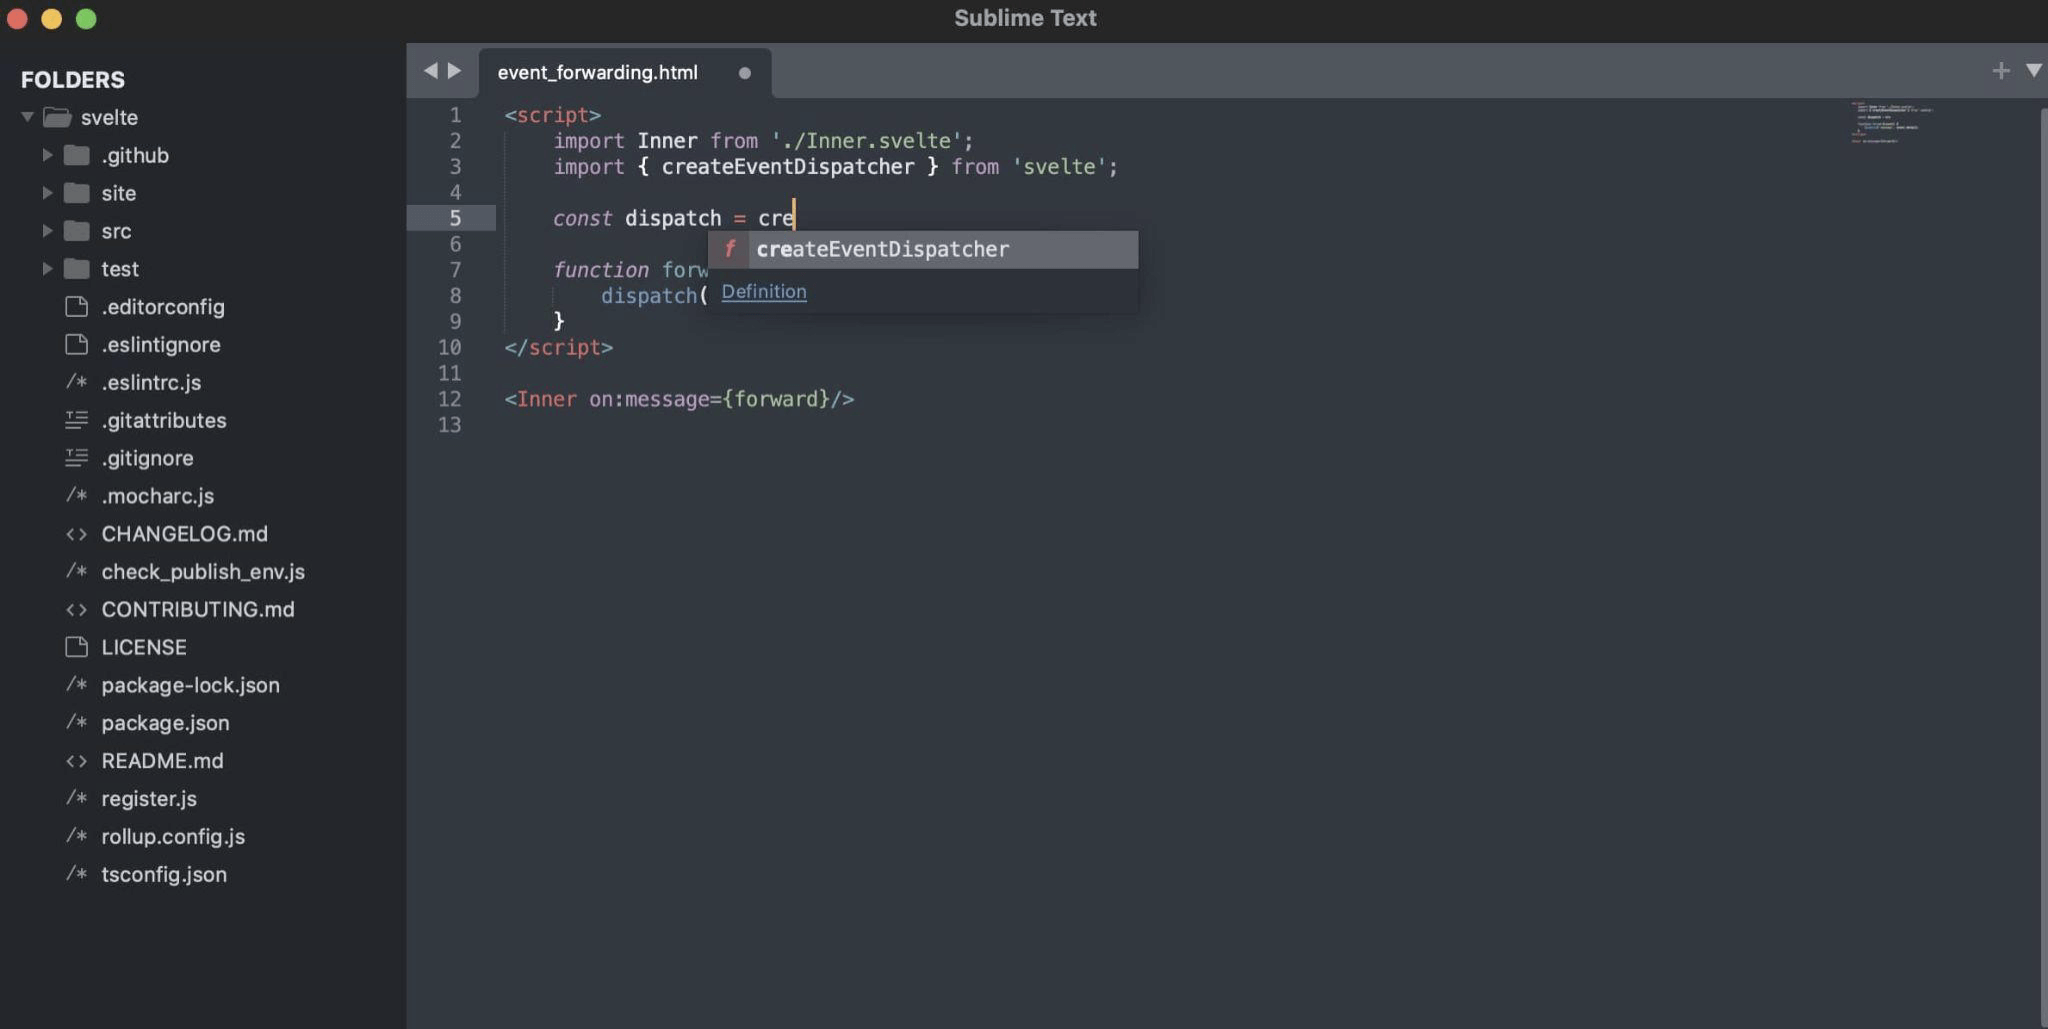Screen dimensions: 2048x1029
Task: Click the package.json file icon
Action: tap(76, 723)
